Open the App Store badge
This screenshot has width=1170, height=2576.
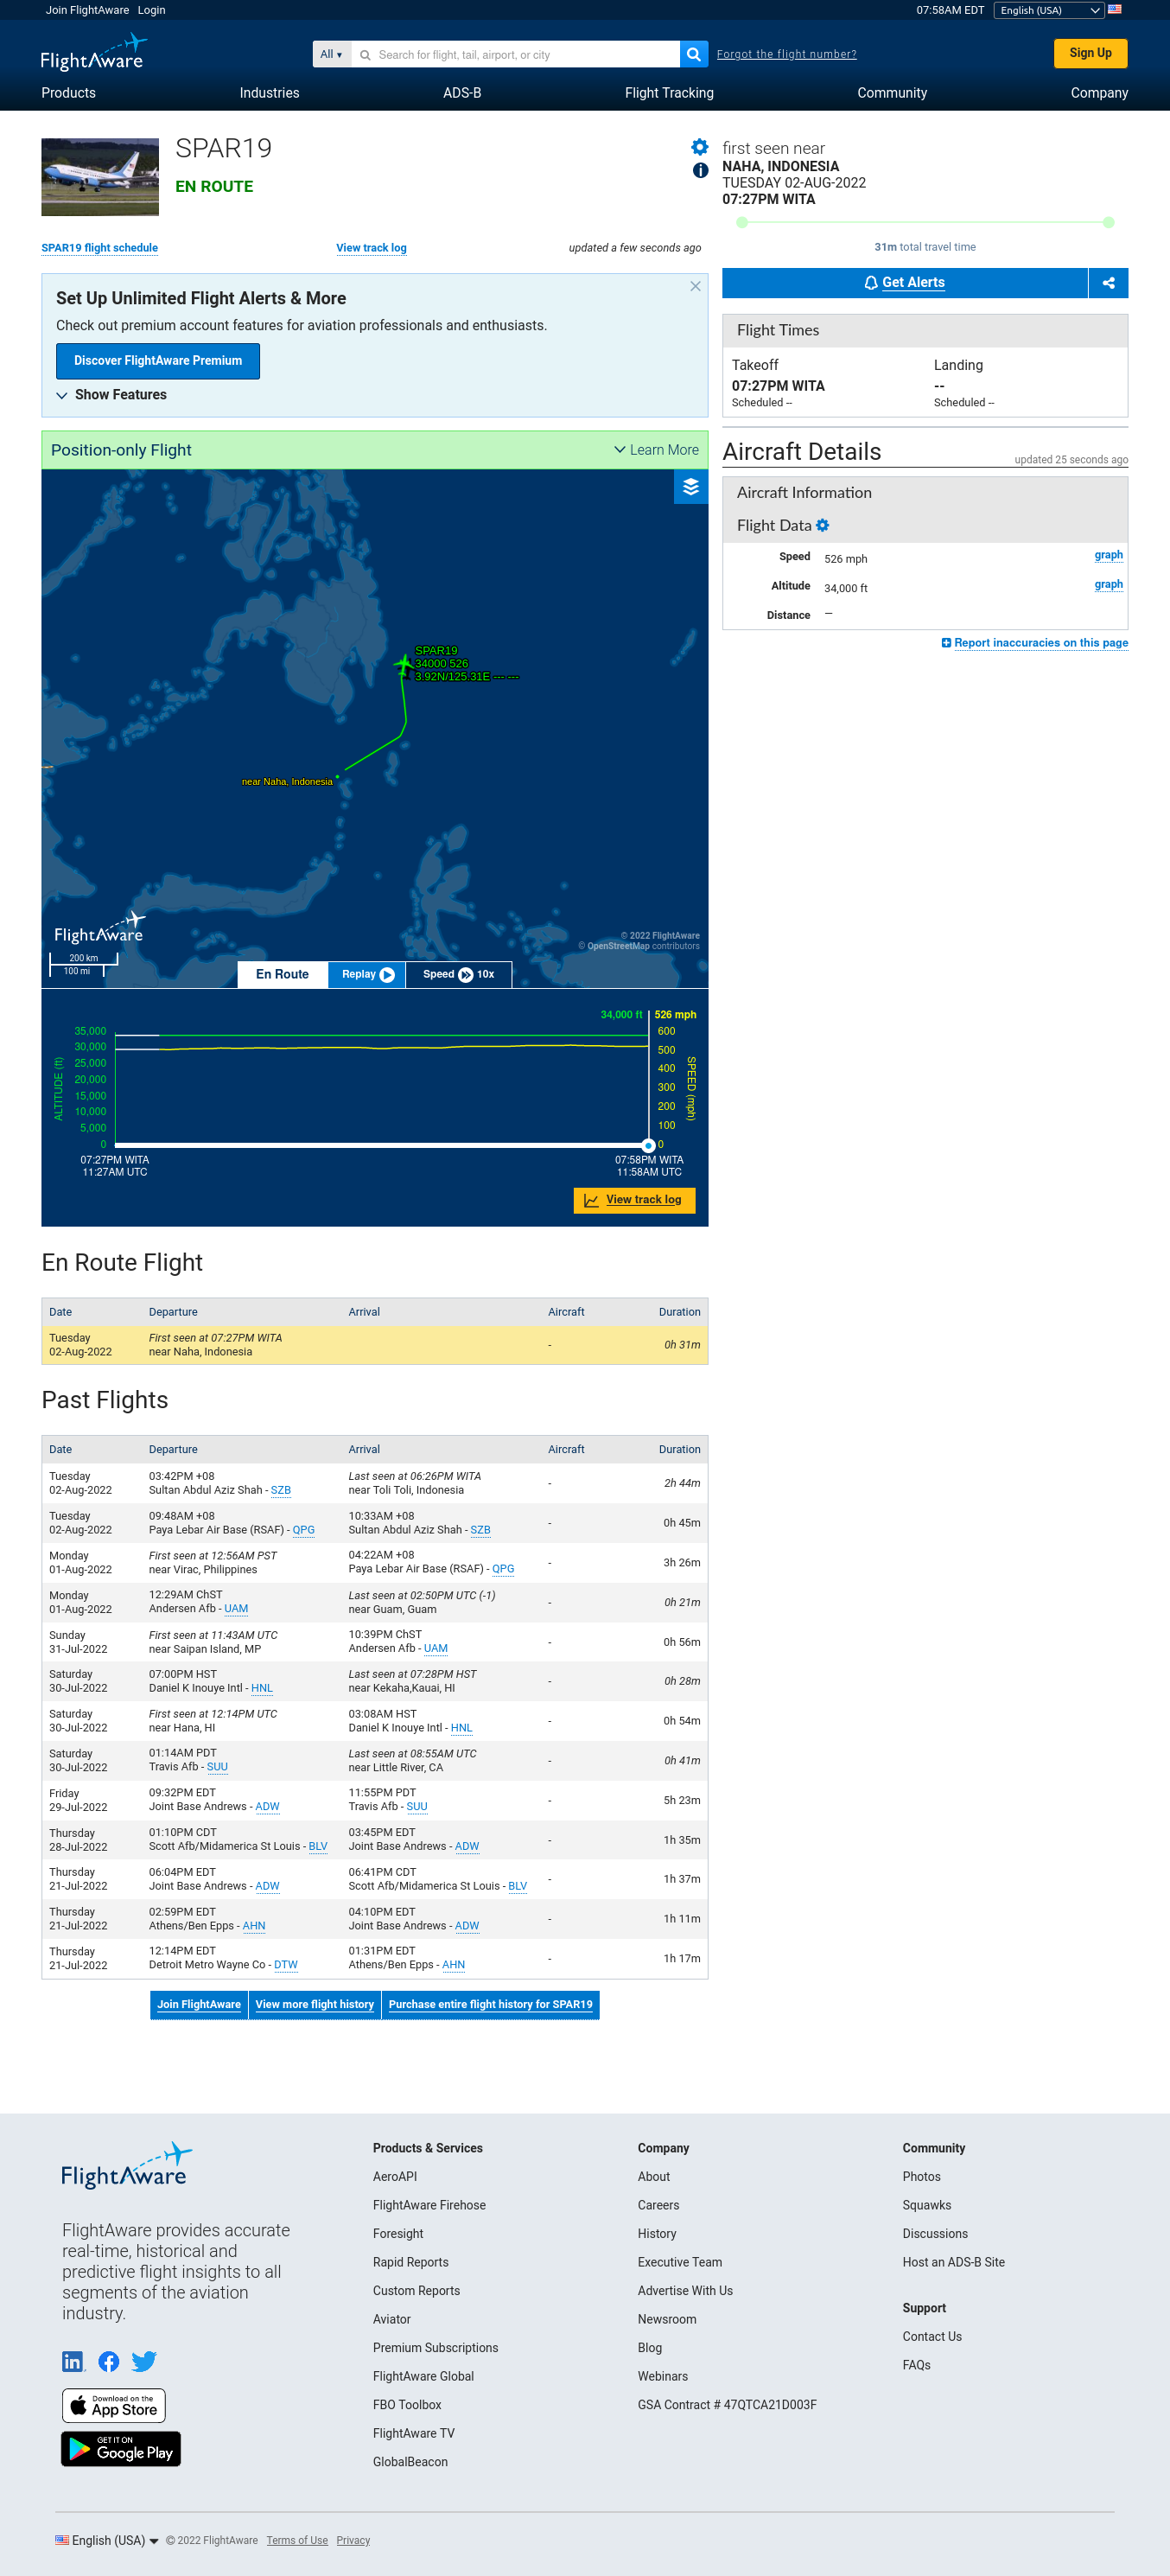(114, 2405)
